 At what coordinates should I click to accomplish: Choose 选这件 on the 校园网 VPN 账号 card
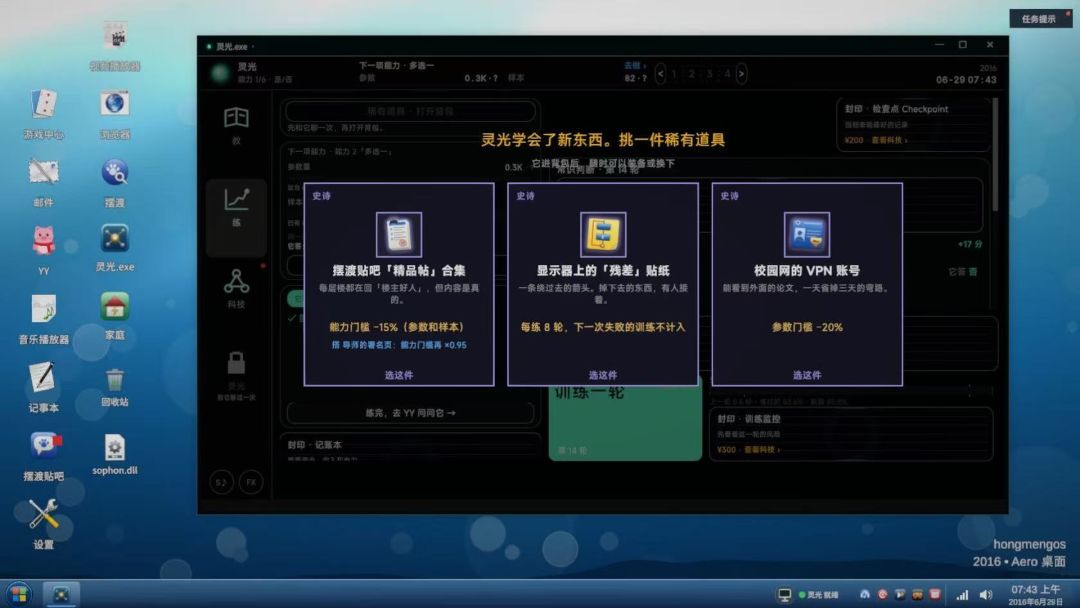click(x=807, y=375)
